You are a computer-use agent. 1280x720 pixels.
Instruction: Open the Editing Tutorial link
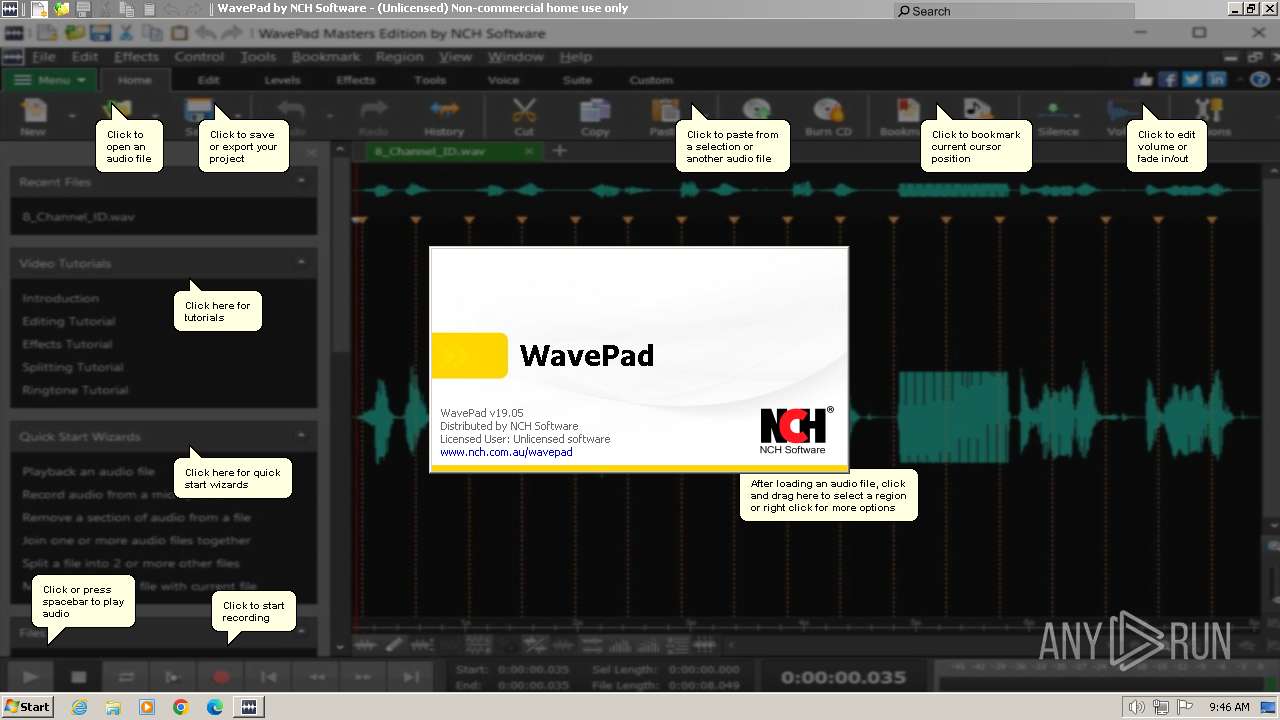69,321
